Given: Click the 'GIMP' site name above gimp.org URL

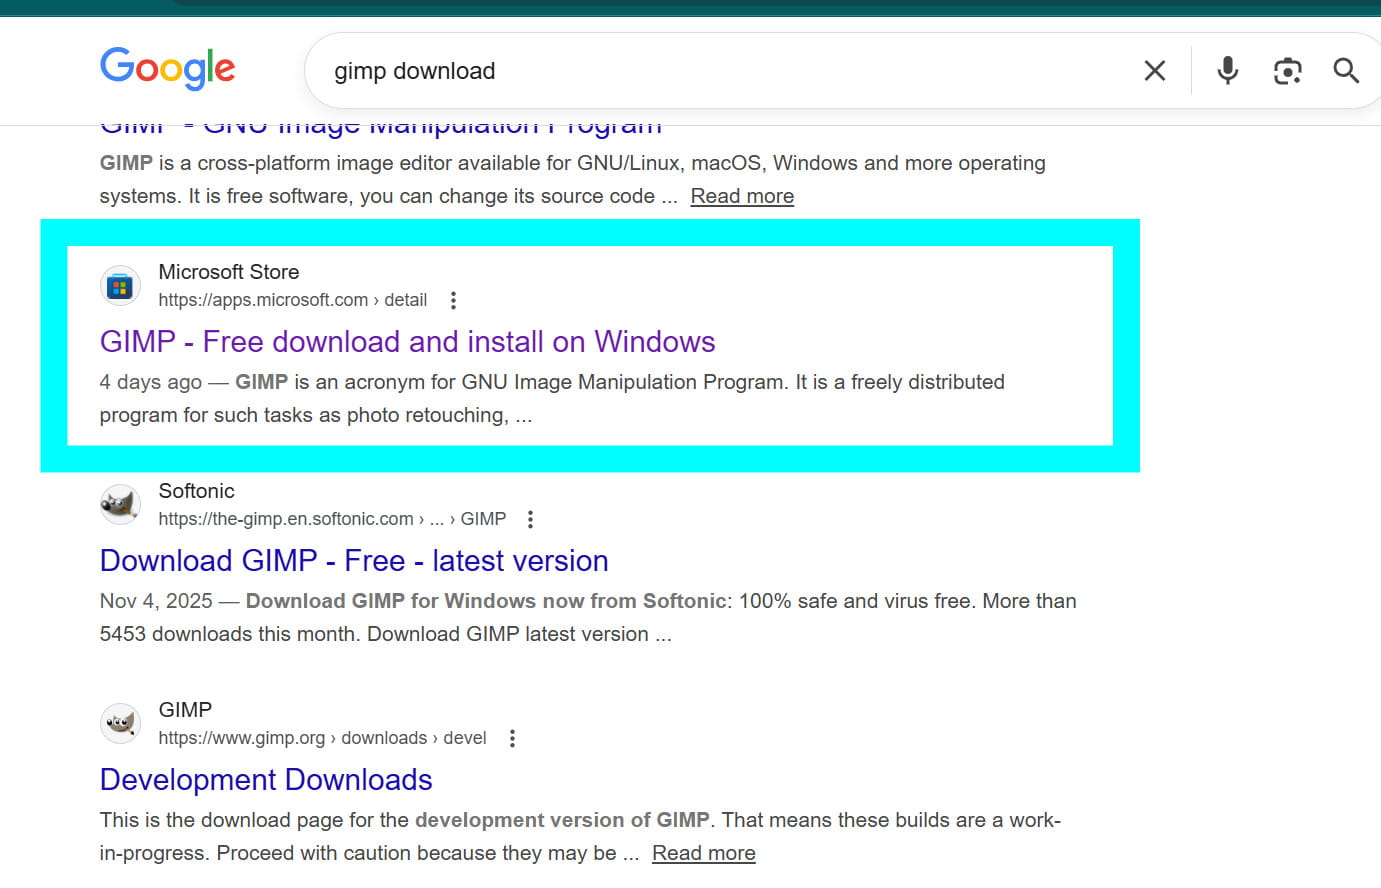Looking at the screenshot, I should (185, 710).
